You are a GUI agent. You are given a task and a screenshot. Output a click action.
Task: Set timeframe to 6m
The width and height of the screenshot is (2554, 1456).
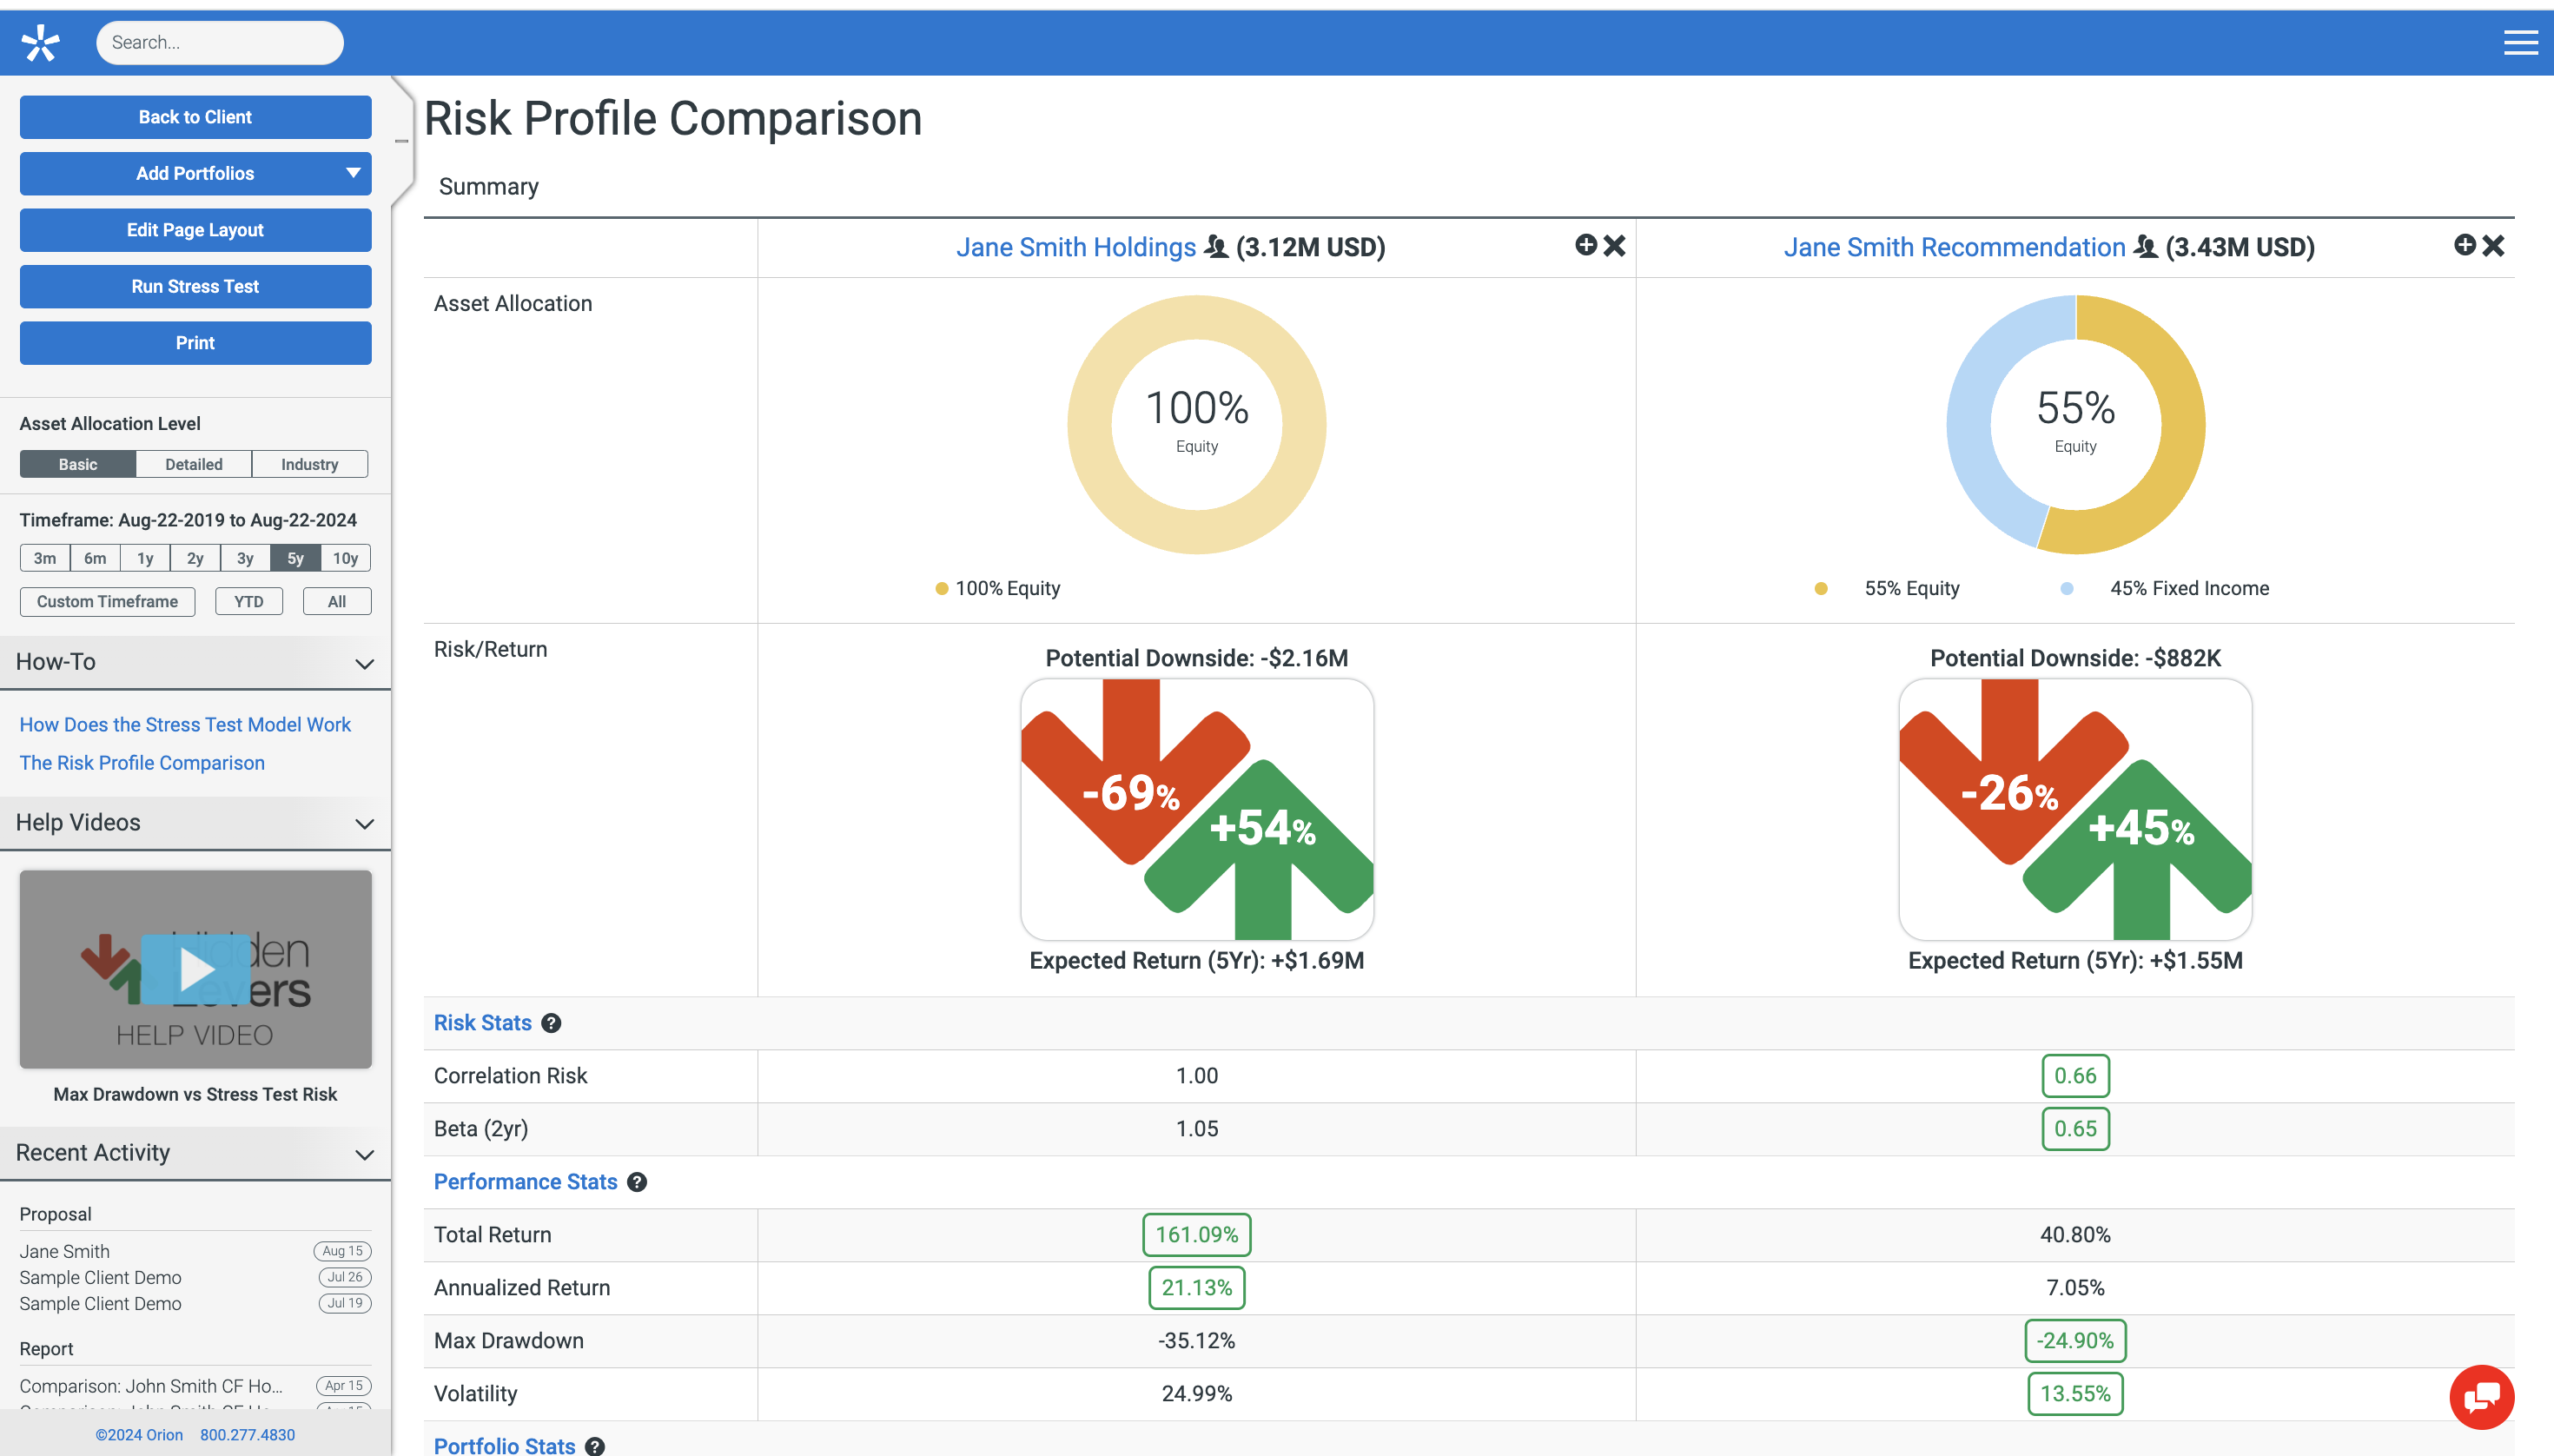click(95, 558)
